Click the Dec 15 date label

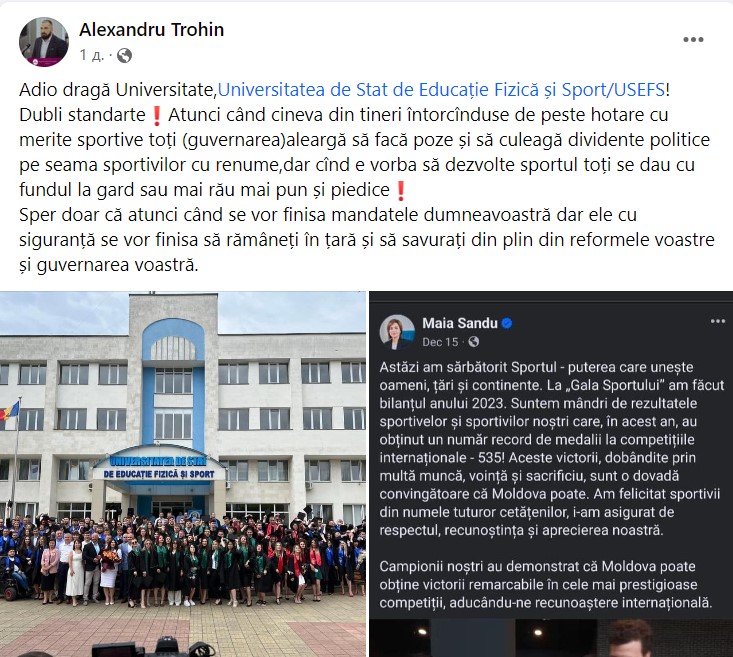click(x=440, y=342)
